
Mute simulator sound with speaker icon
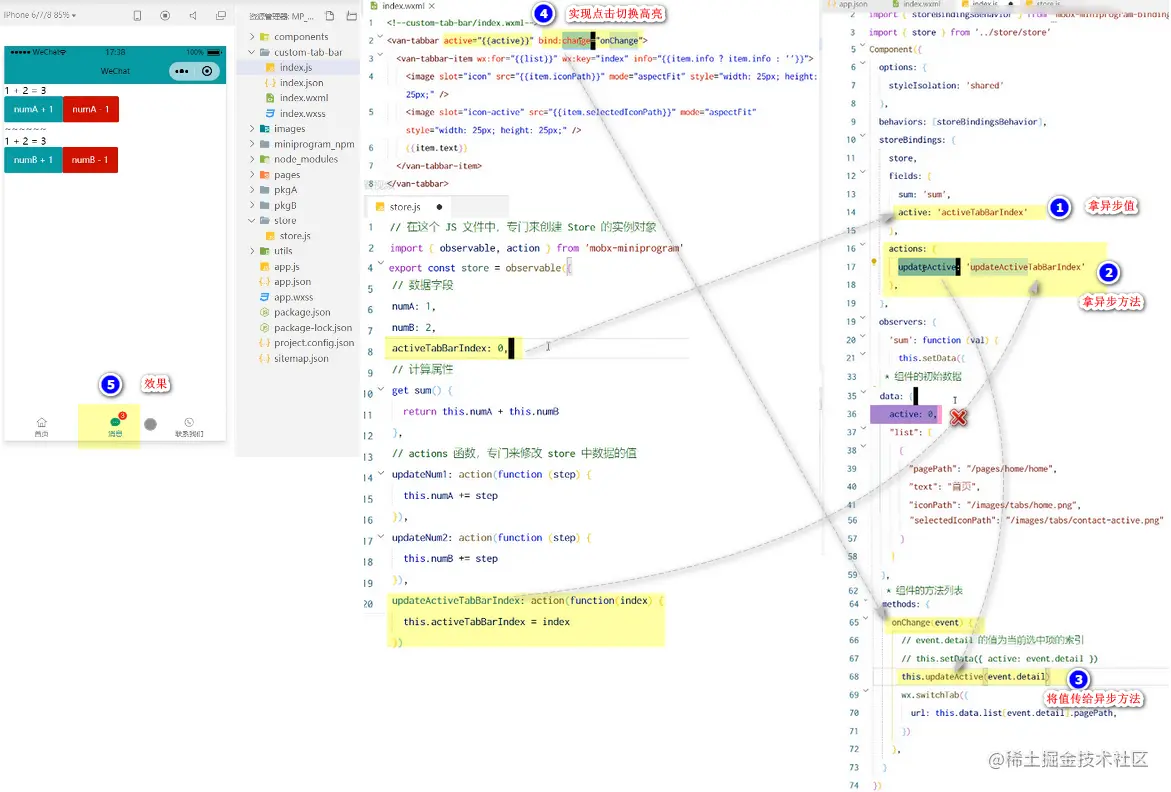(193, 16)
